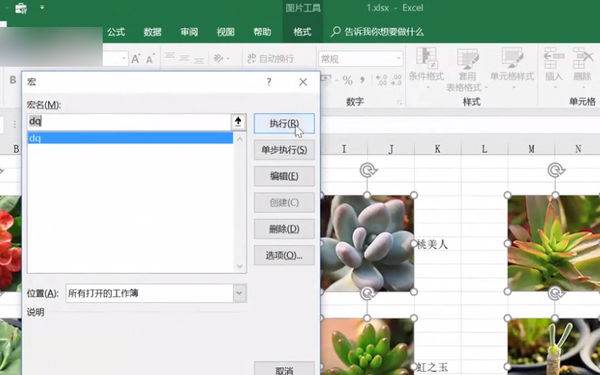Select the red flower picture at left
Viewport: 600px width, 375px height.
[x=11, y=243]
